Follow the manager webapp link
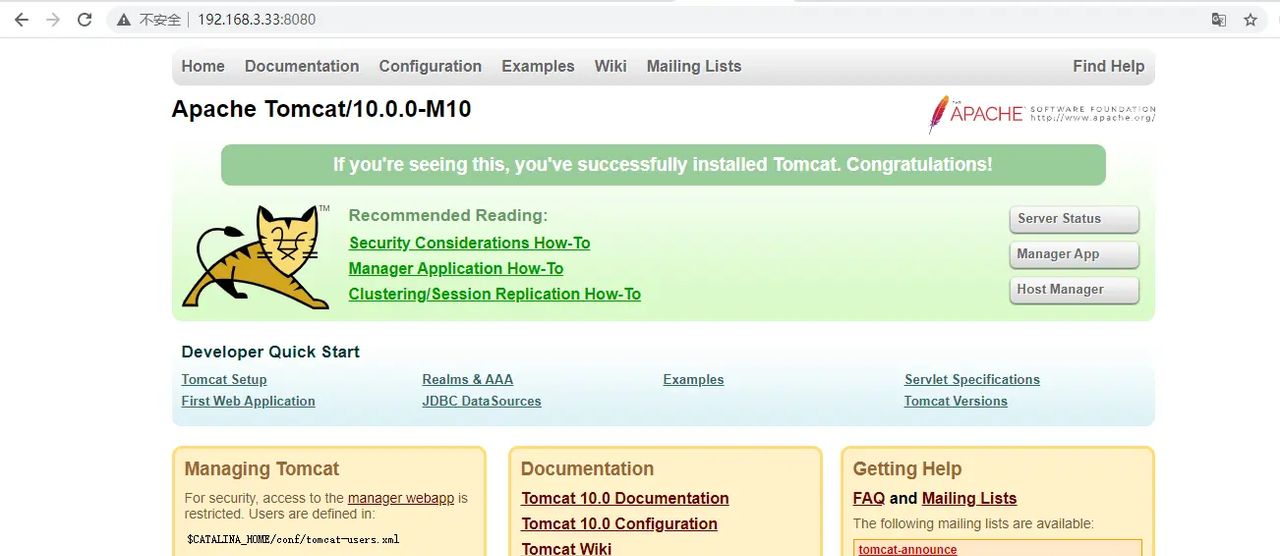Viewport: 1280px width, 556px height. tap(401, 498)
